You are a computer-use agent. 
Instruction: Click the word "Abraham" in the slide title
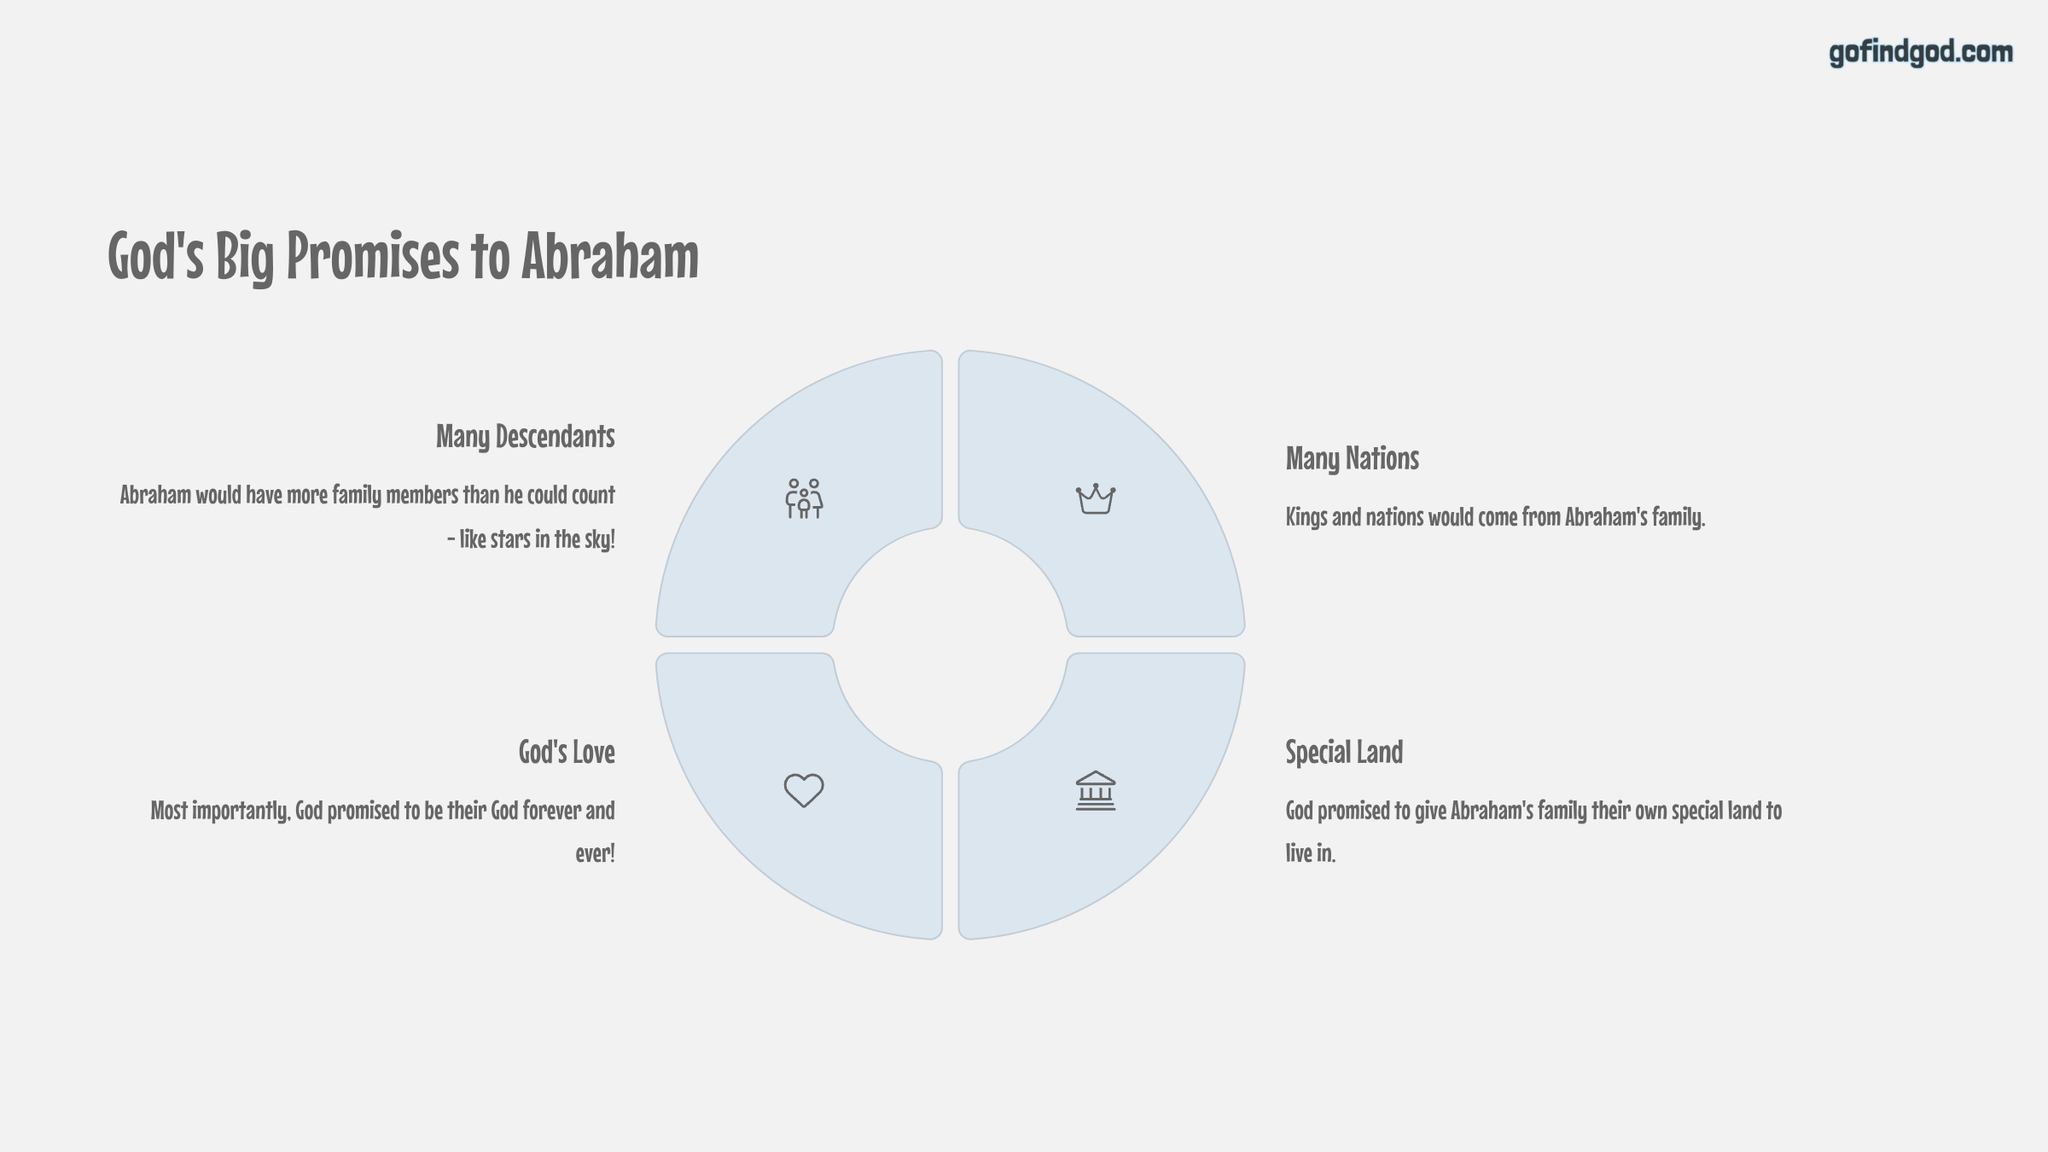609,256
